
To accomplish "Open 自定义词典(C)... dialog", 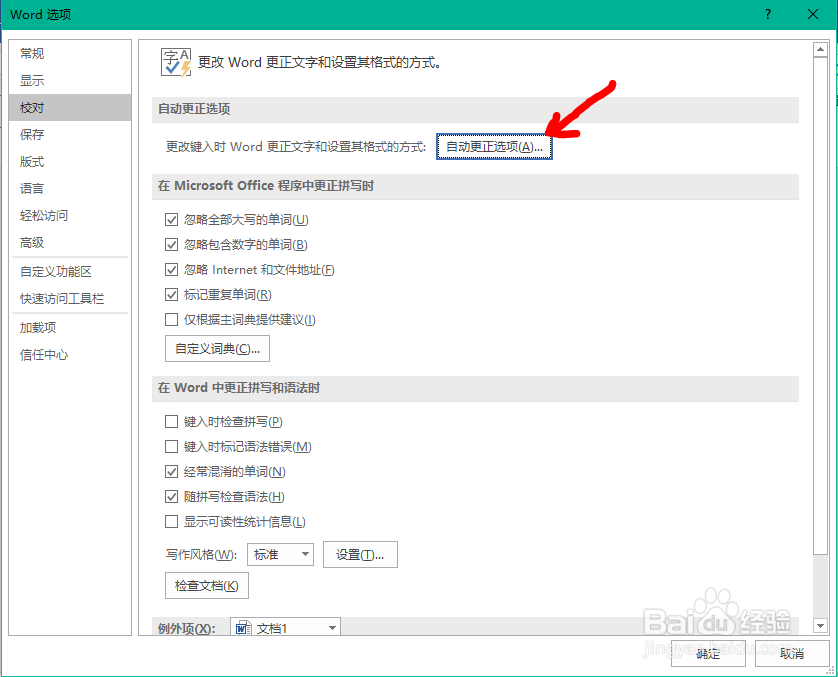I will click(218, 349).
